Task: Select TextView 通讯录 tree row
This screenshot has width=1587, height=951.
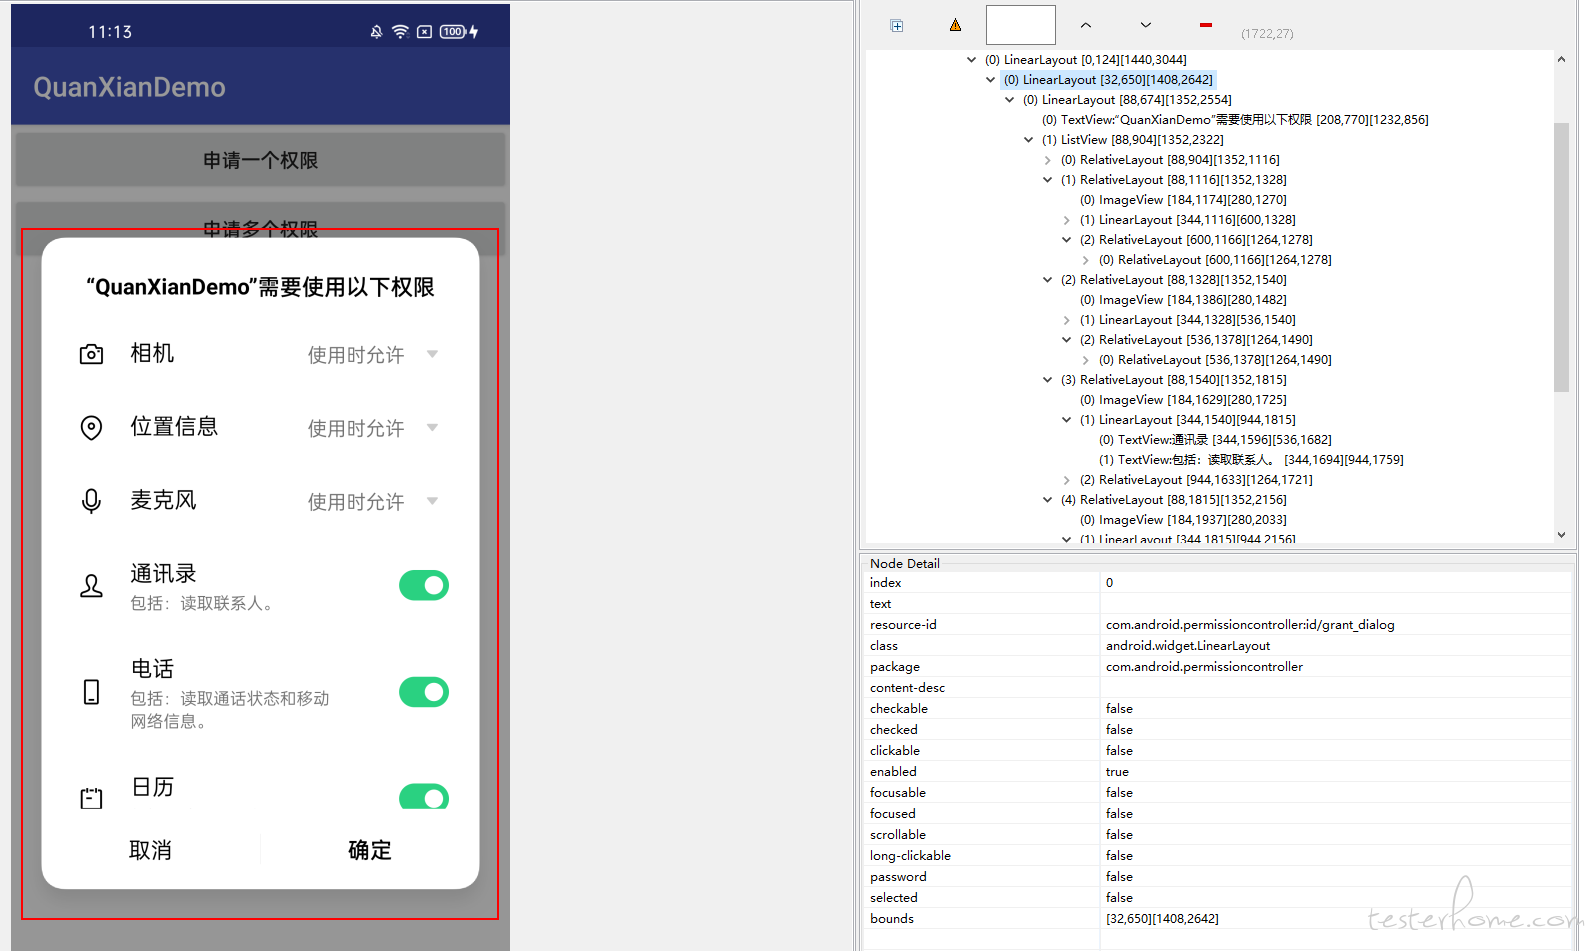Action: coord(1215,440)
